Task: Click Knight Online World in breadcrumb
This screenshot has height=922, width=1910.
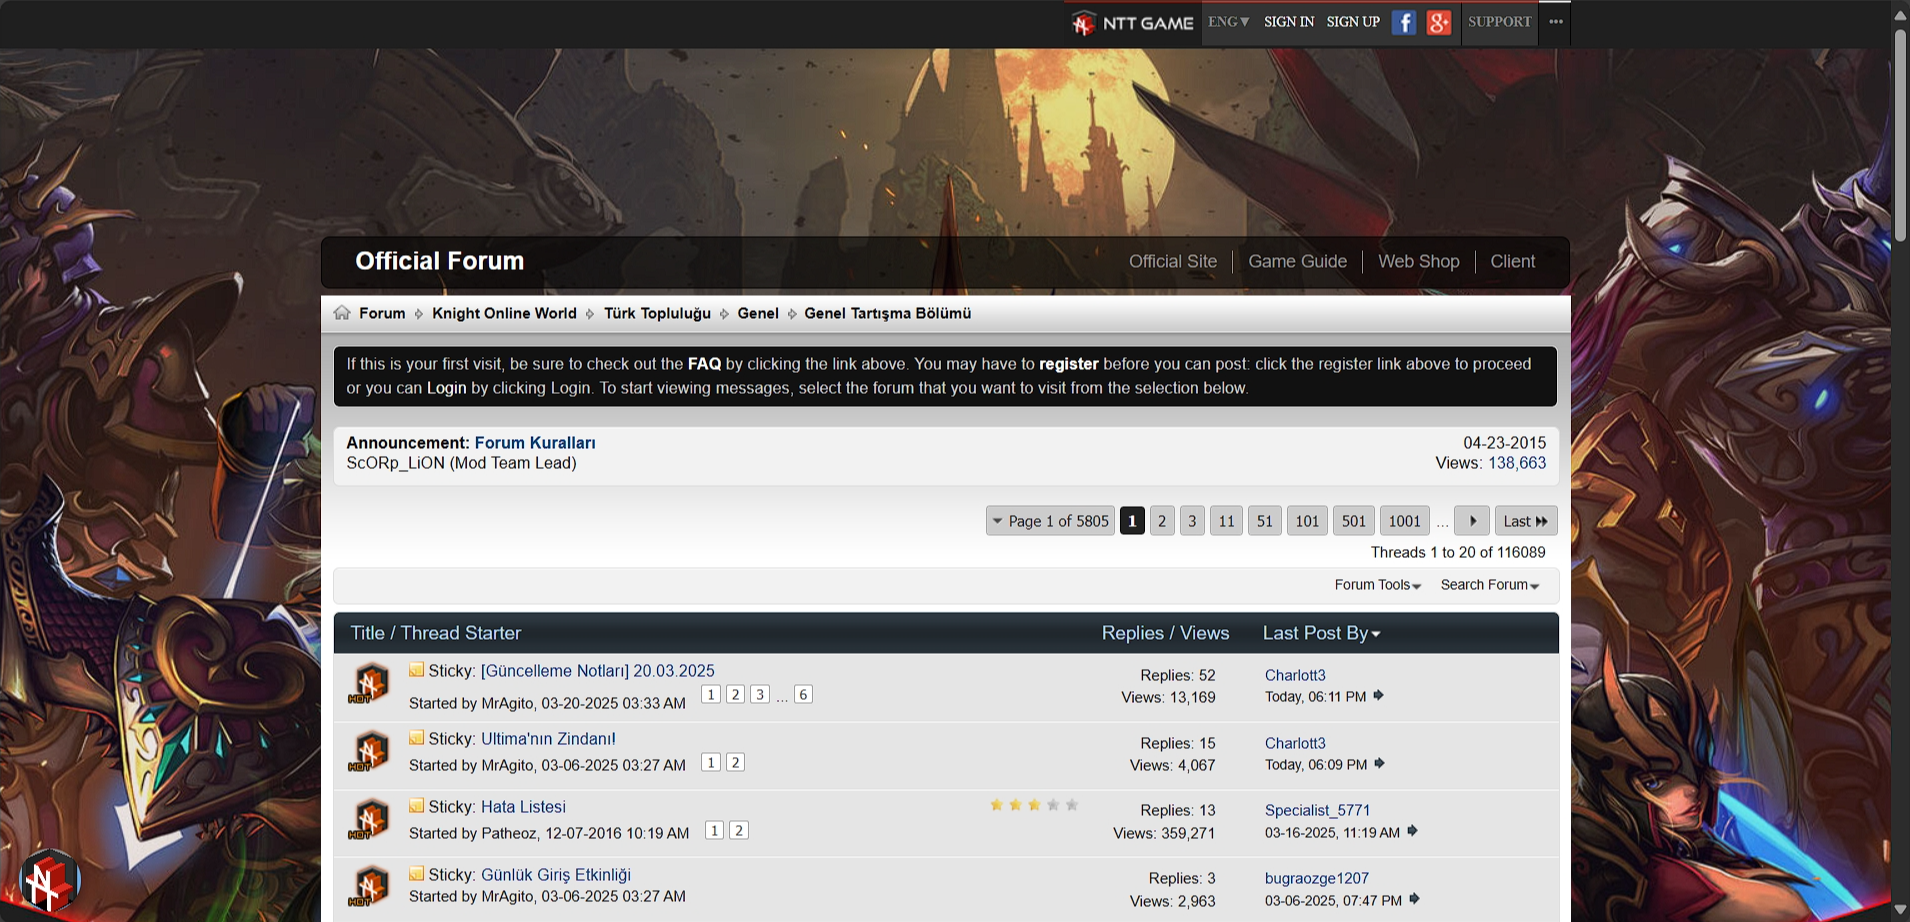Action: [x=504, y=313]
